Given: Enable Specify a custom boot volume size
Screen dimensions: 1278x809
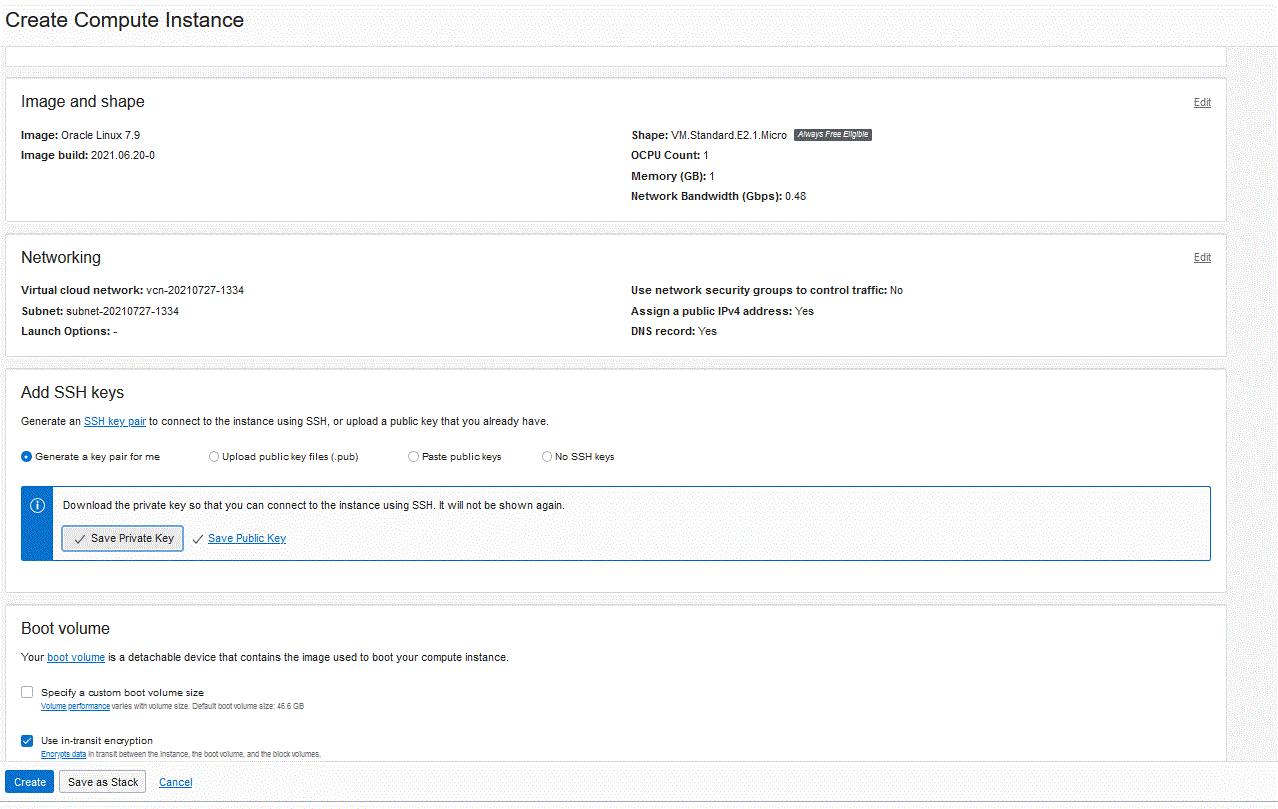Looking at the screenshot, I should (x=27, y=692).
